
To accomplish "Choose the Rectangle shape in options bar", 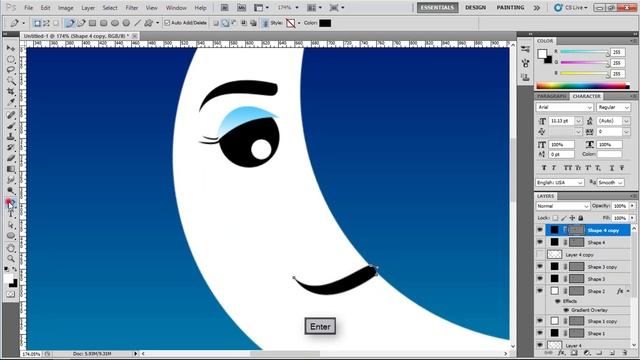I will coord(93,23).
